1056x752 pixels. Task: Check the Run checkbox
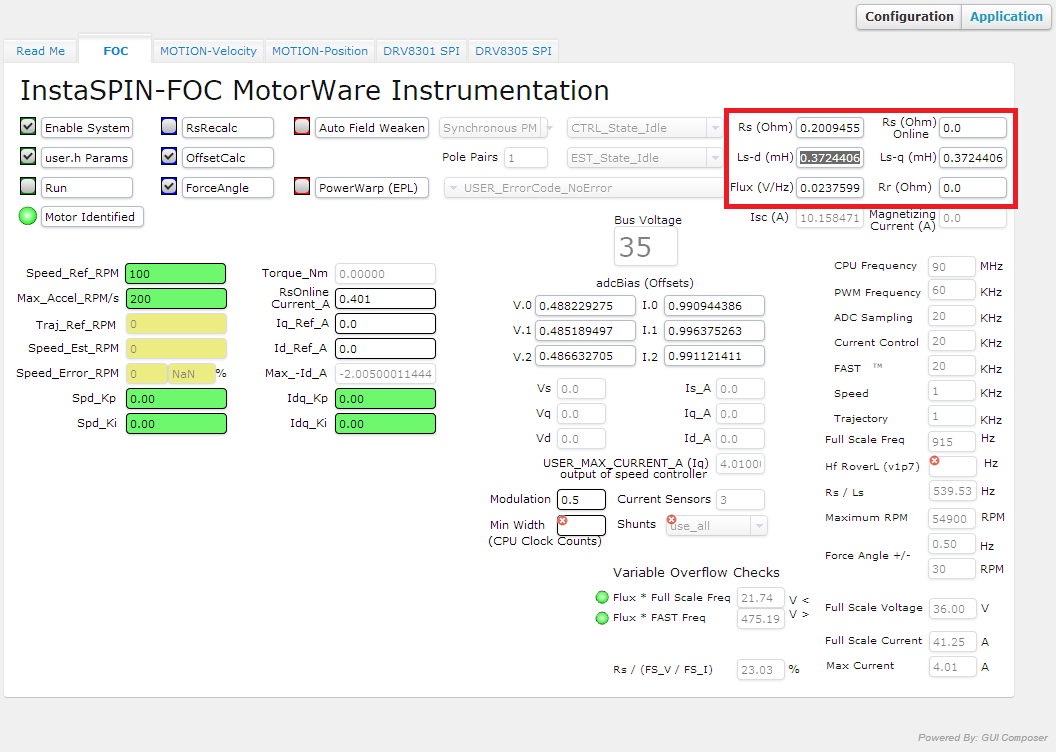click(x=28, y=186)
